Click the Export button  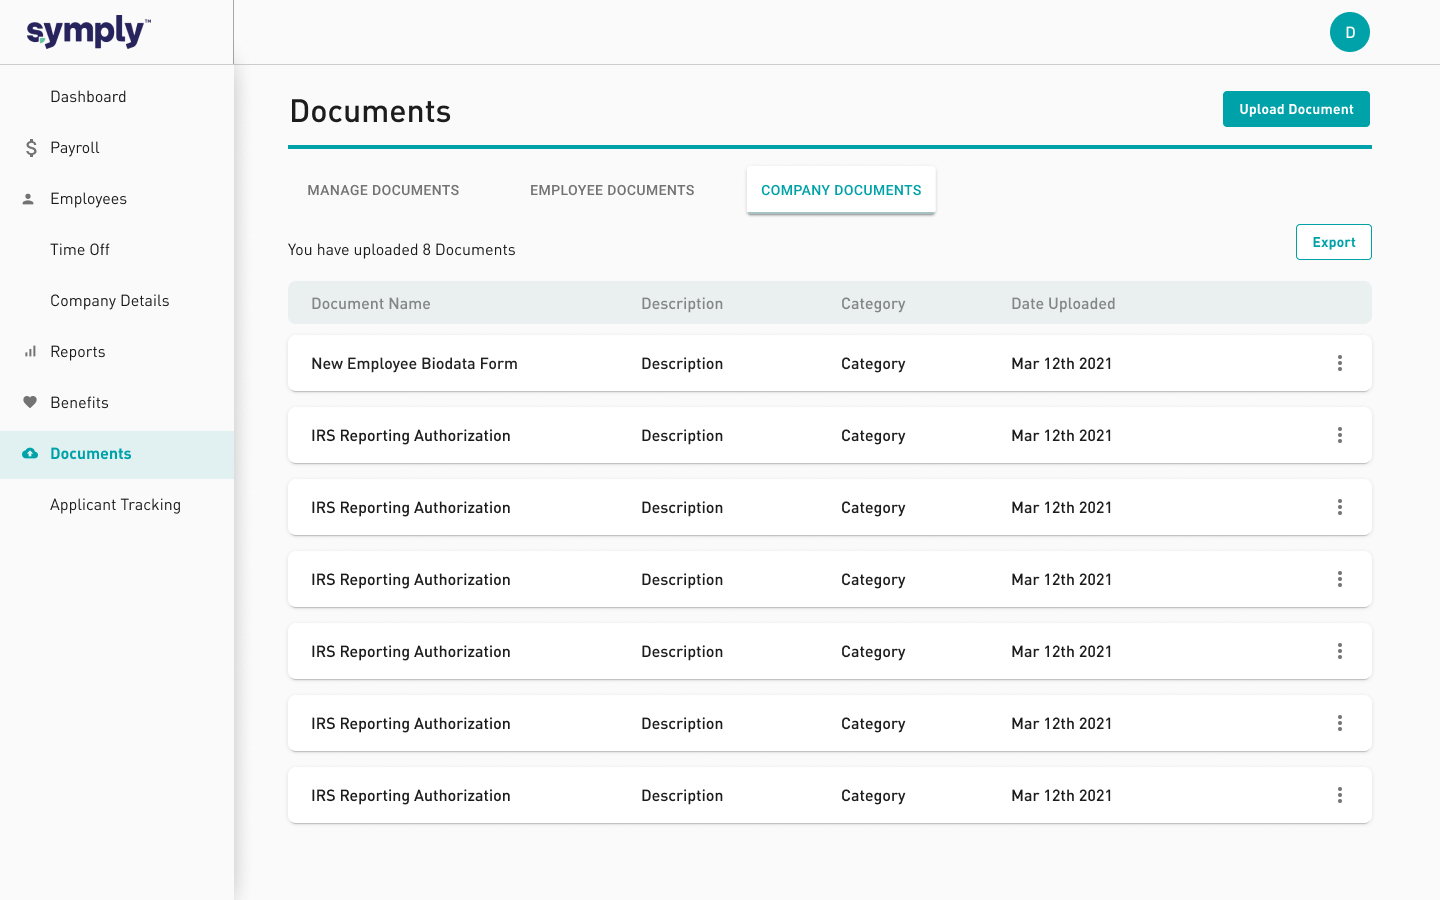click(x=1333, y=242)
